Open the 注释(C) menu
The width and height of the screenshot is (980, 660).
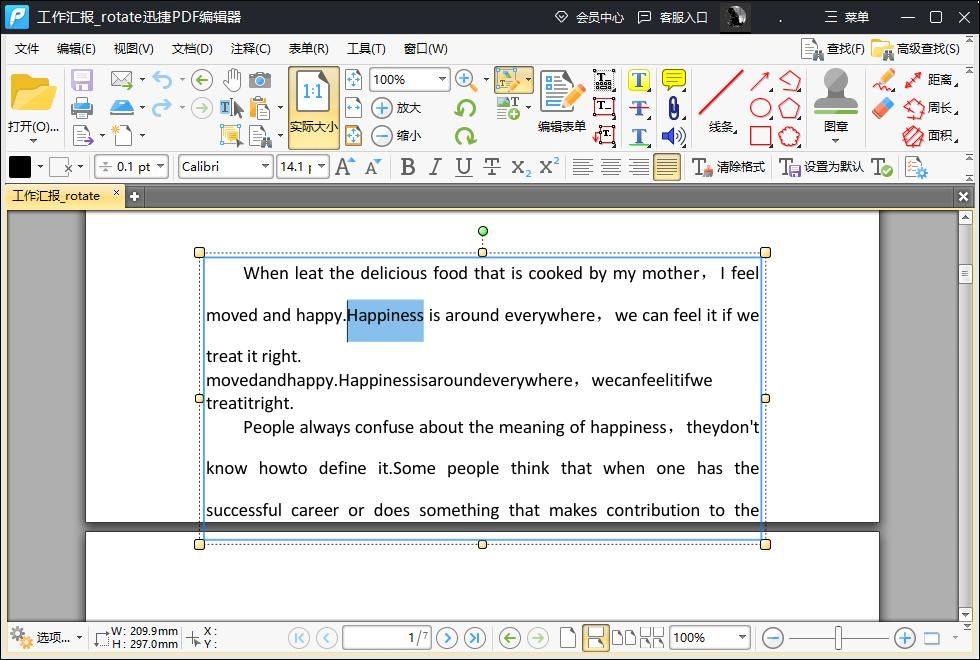(x=250, y=48)
